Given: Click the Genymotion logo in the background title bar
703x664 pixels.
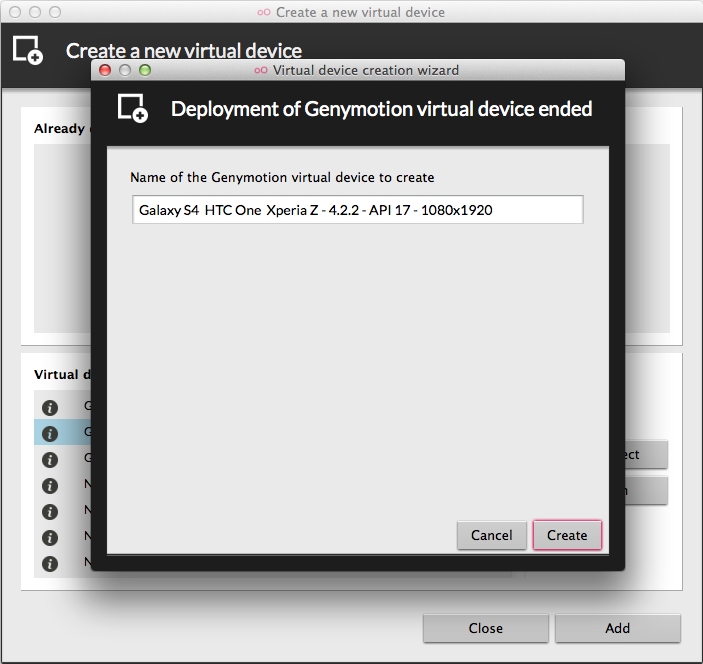Looking at the screenshot, I should (x=264, y=13).
